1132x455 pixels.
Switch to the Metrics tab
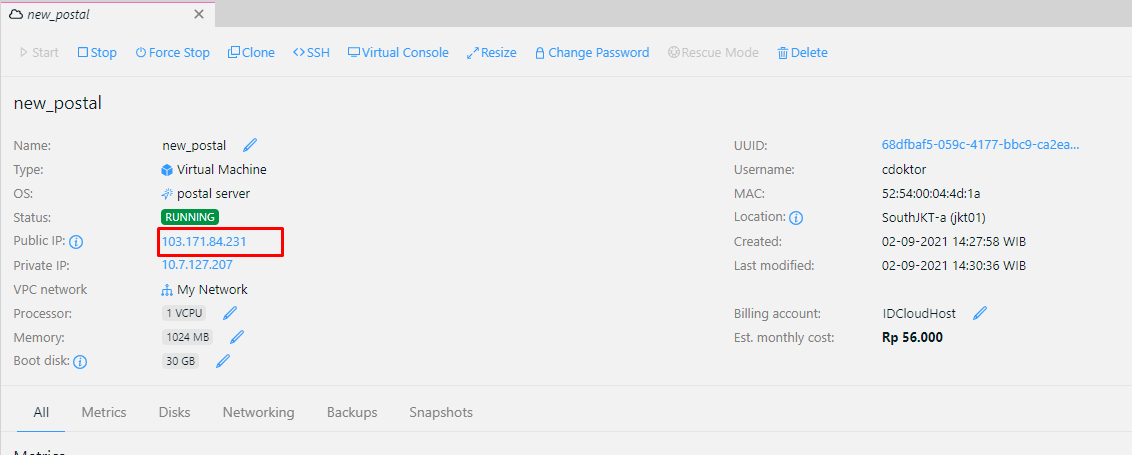tap(104, 412)
